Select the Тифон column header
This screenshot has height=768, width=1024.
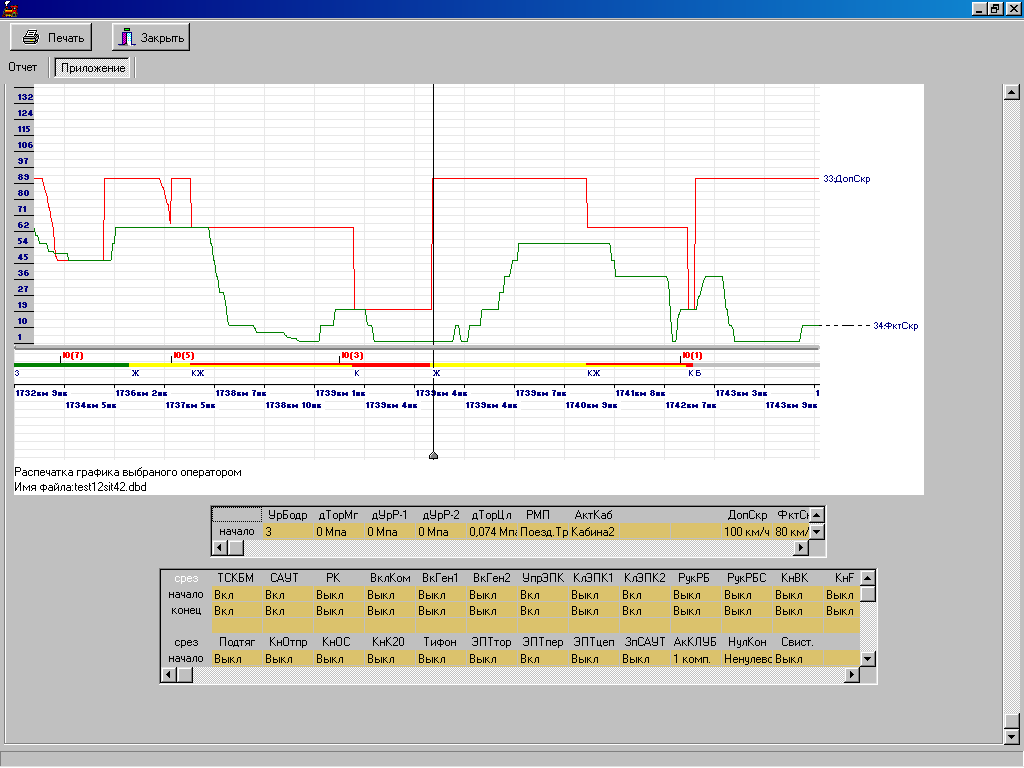[440, 642]
